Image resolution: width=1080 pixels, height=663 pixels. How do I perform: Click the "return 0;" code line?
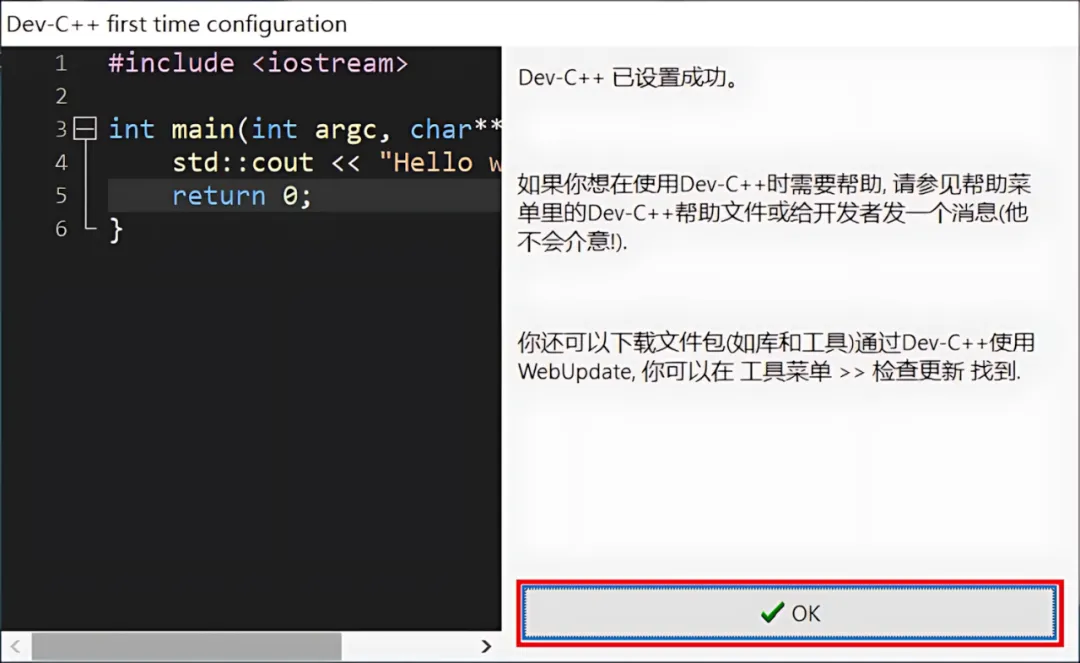242,196
